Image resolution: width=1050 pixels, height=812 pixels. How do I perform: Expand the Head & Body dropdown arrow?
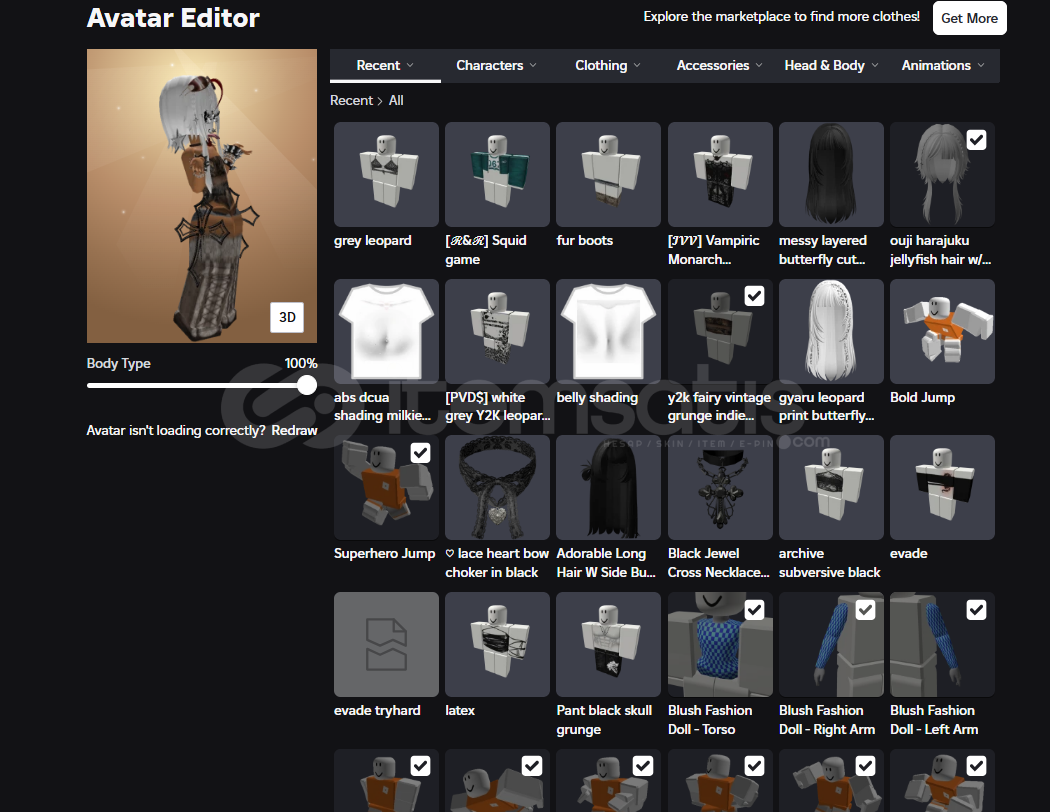click(875, 66)
